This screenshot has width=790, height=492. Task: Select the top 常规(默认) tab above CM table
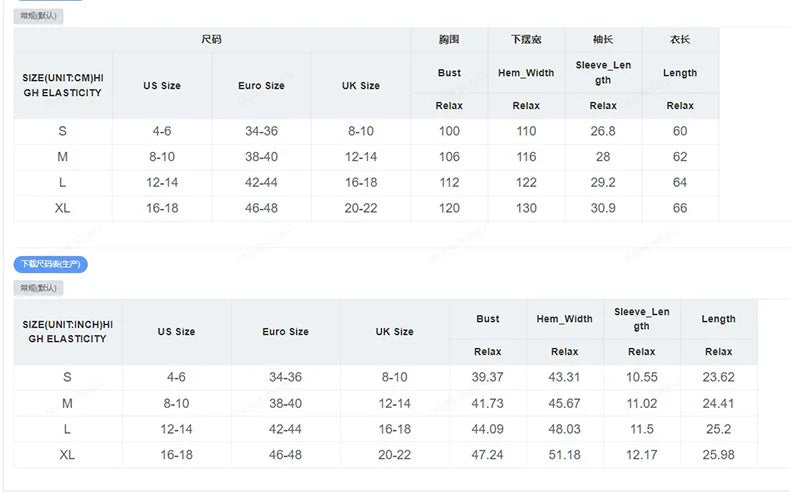tap(38, 16)
